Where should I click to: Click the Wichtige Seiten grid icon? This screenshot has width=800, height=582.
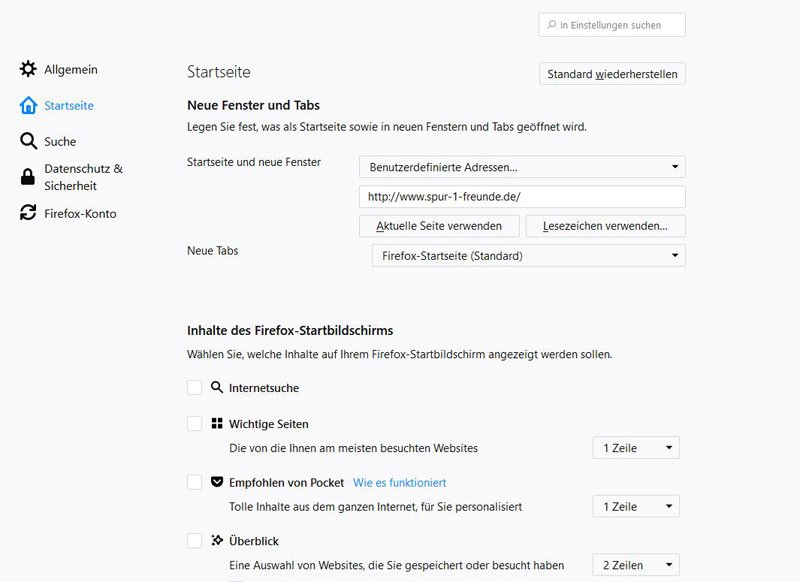click(x=217, y=424)
